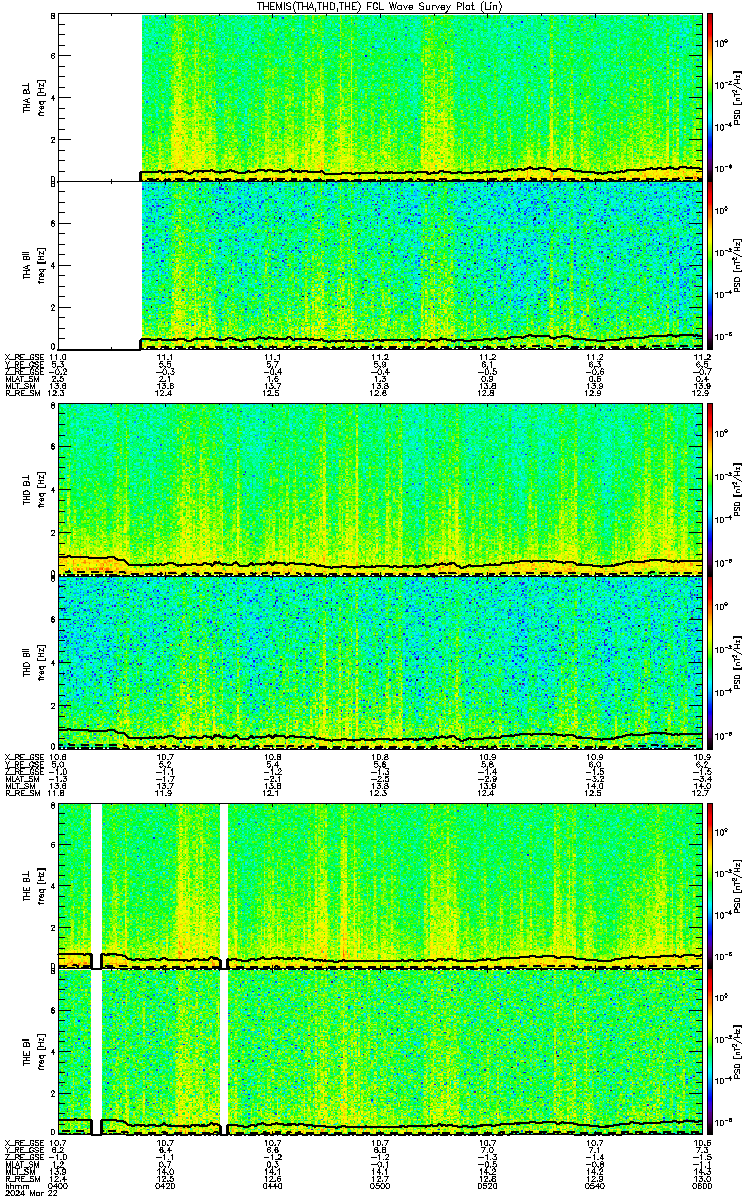
Task: Click the 0440 time label on the bottom axis
Action: pyautogui.click(x=272, y=1185)
